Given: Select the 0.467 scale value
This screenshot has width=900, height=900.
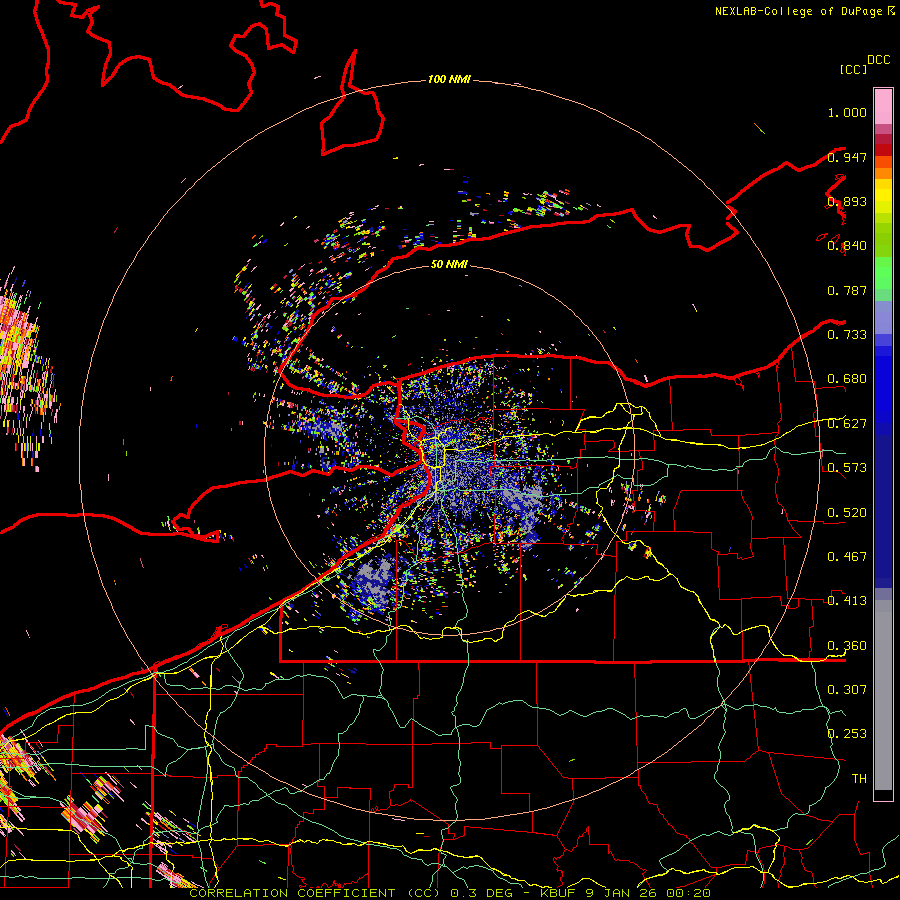Looking at the screenshot, I should [847, 557].
